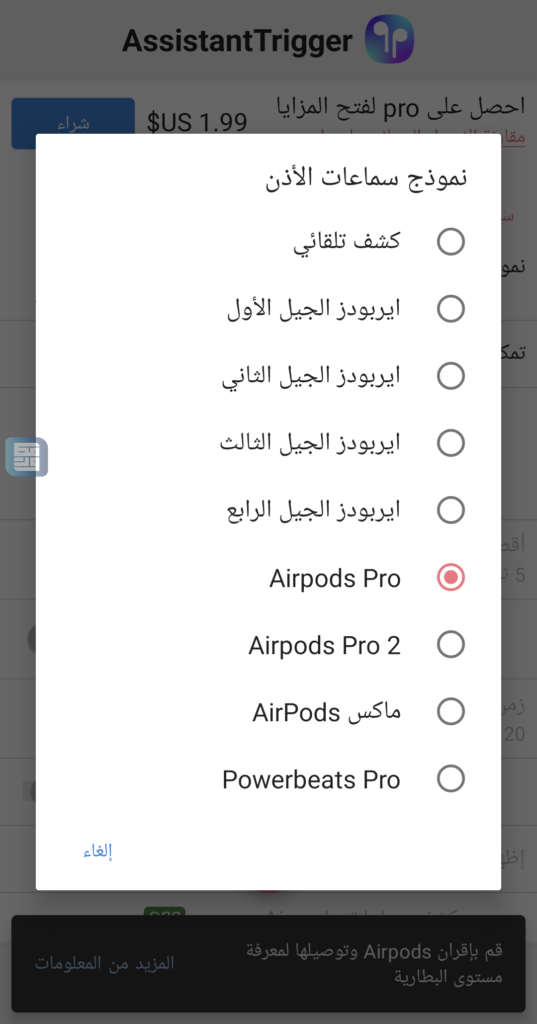Choose the Airpods Pro 2 radio button
Image resolution: width=537 pixels, height=1024 pixels.
(x=451, y=645)
